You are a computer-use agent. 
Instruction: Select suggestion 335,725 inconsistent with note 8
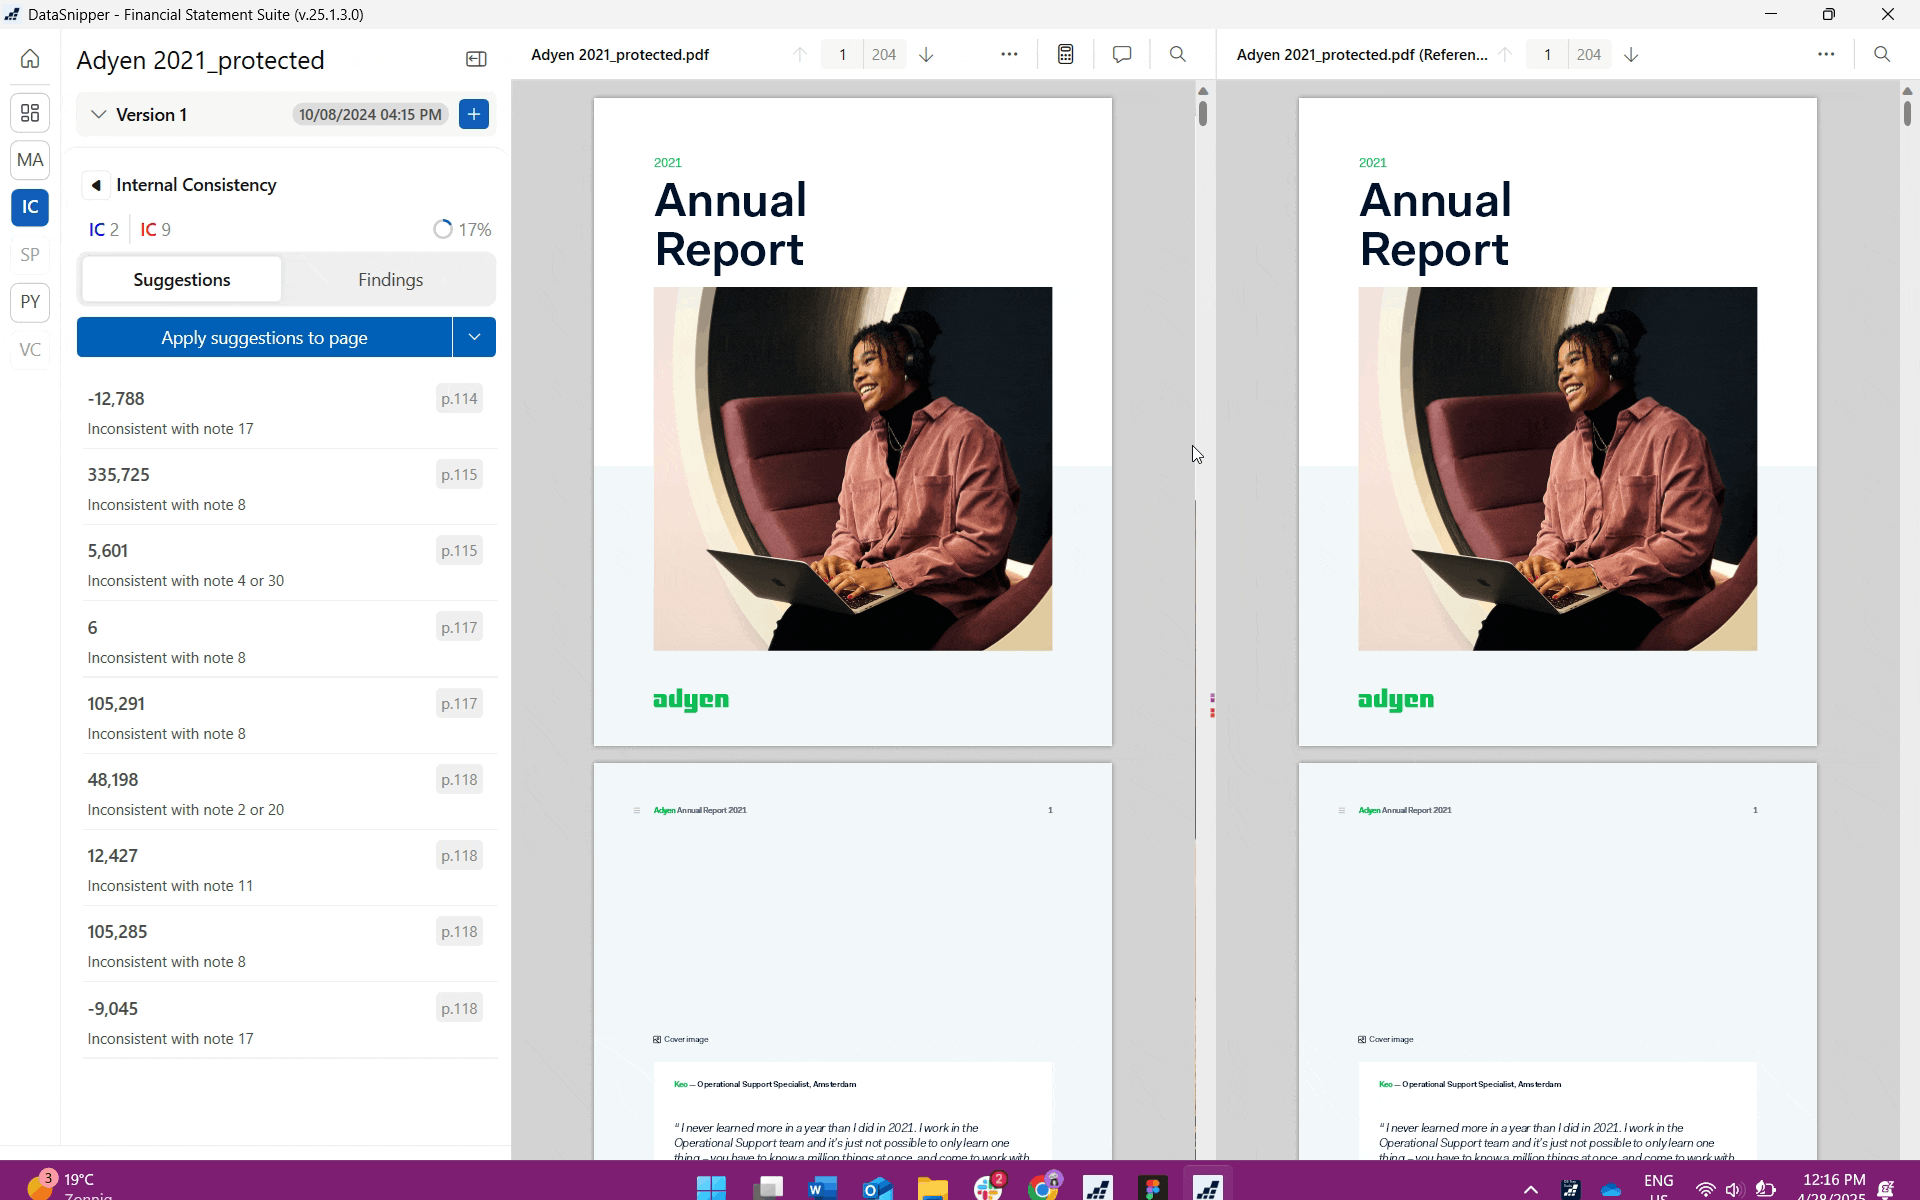(x=286, y=488)
